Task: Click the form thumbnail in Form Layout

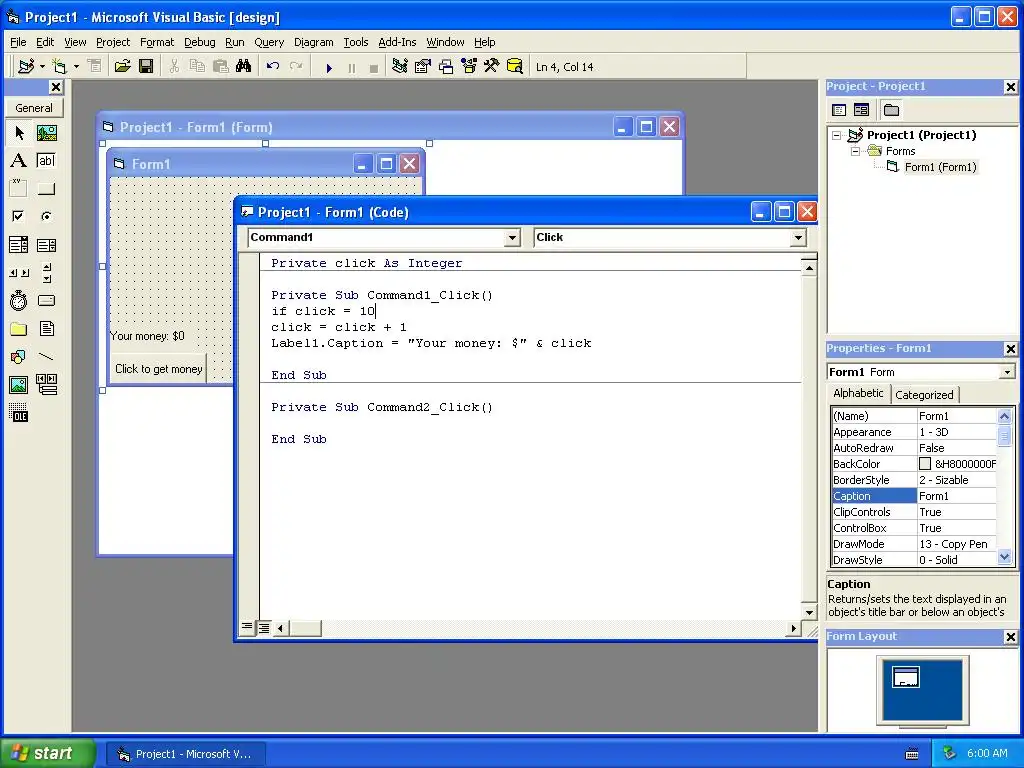Action: [x=906, y=677]
